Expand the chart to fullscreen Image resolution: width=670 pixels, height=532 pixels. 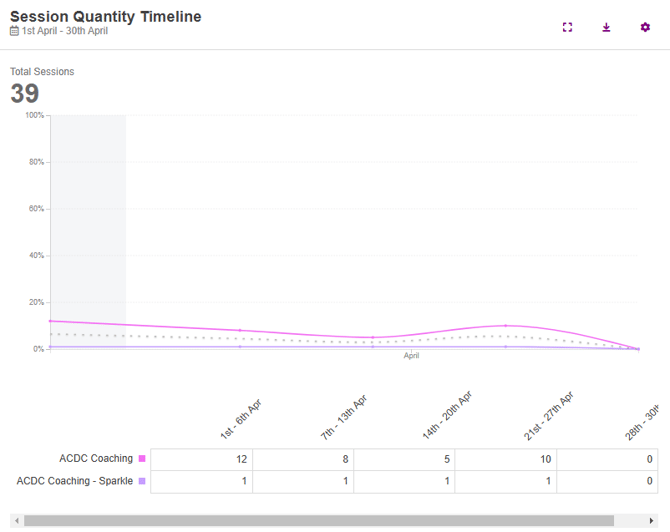[x=567, y=27]
